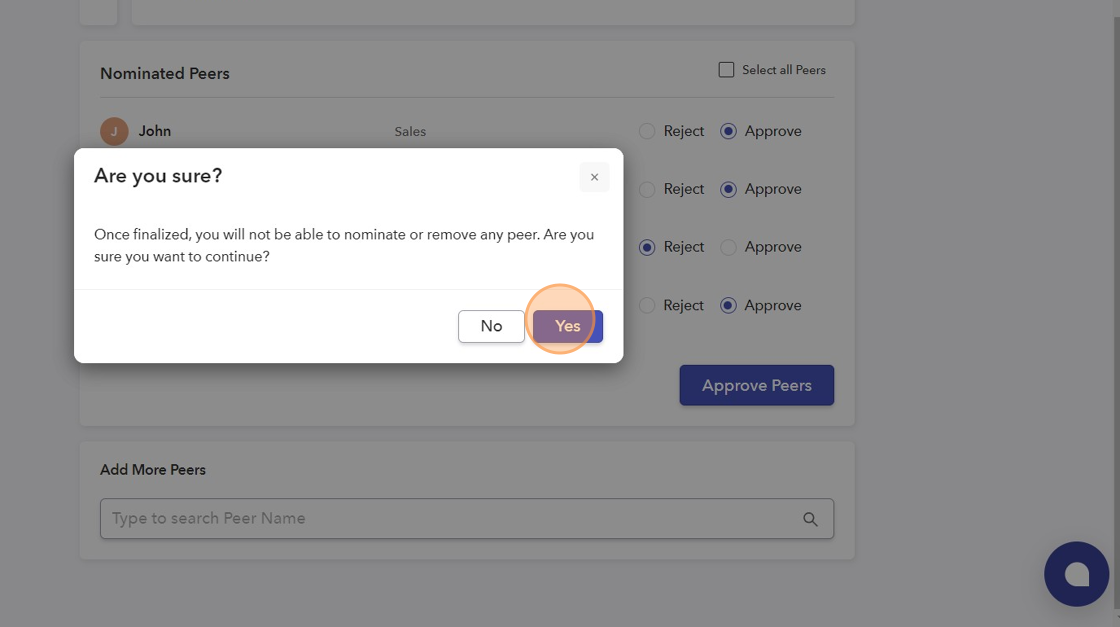Open the chat bubble widget
Viewport: 1120px width, 627px height.
[x=1076, y=574]
